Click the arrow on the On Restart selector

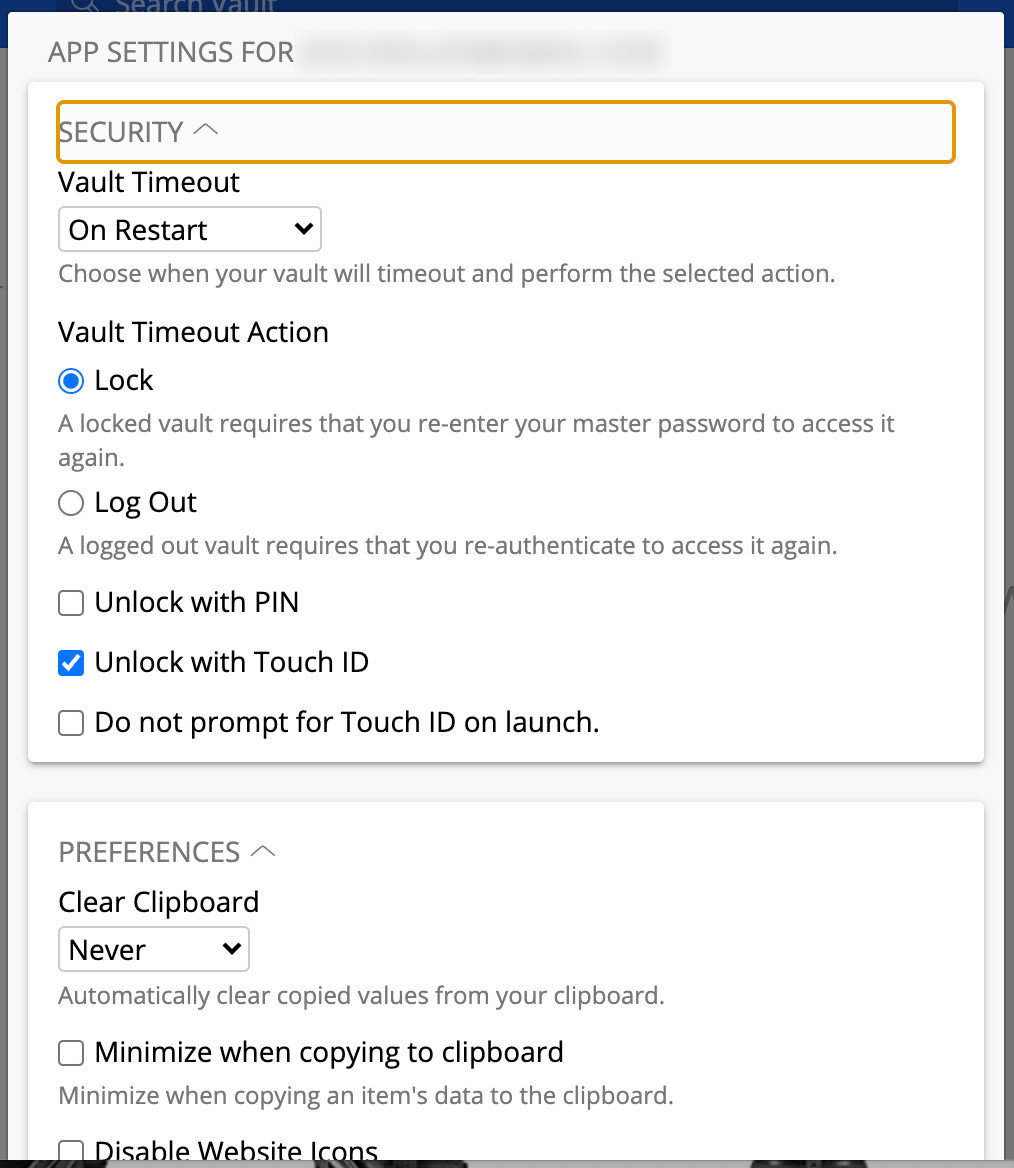[x=304, y=229]
